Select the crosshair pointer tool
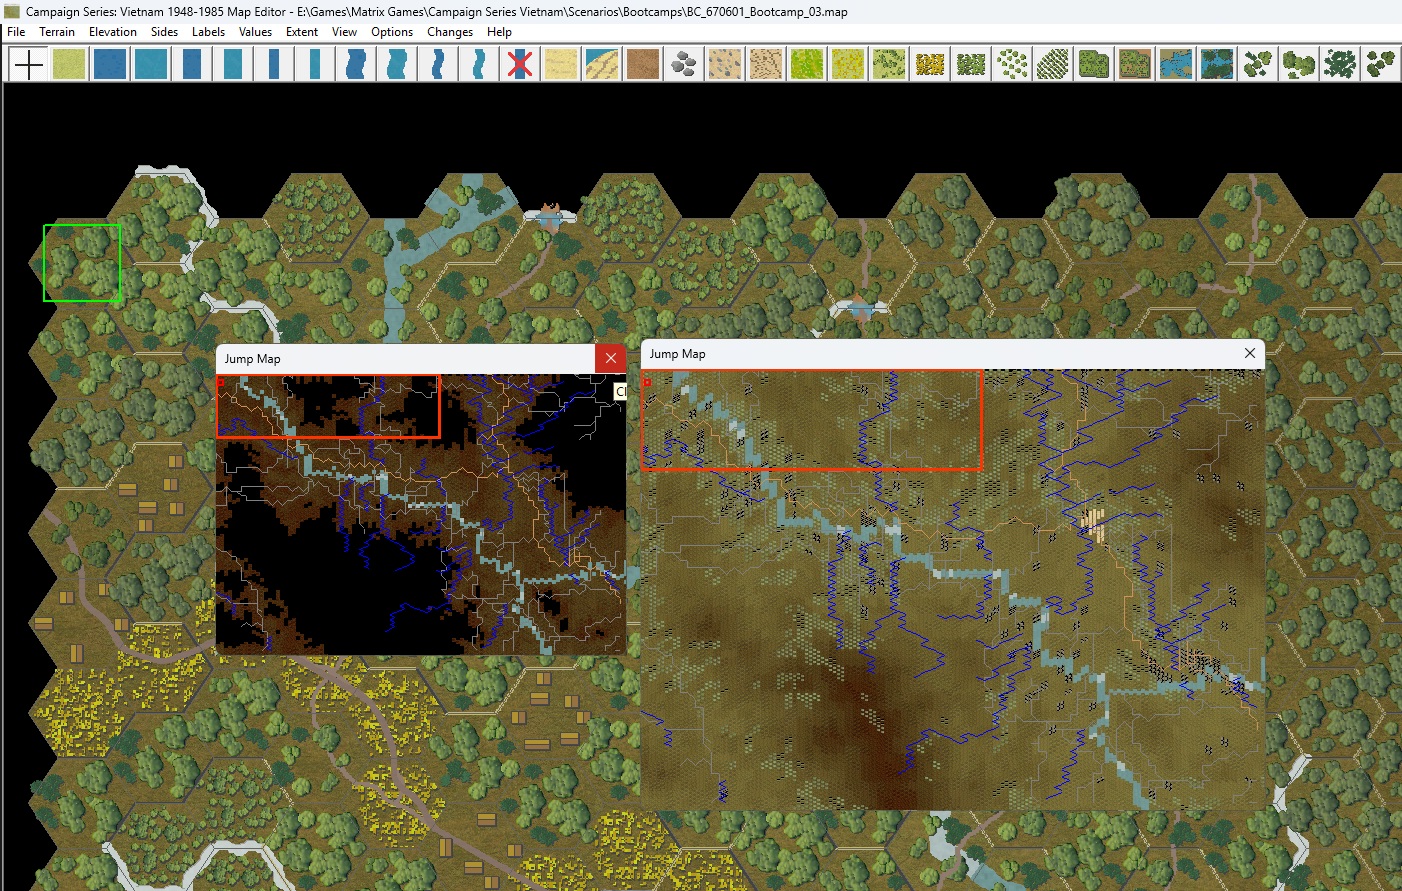Image resolution: width=1402 pixels, height=891 pixels. (29, 64)
